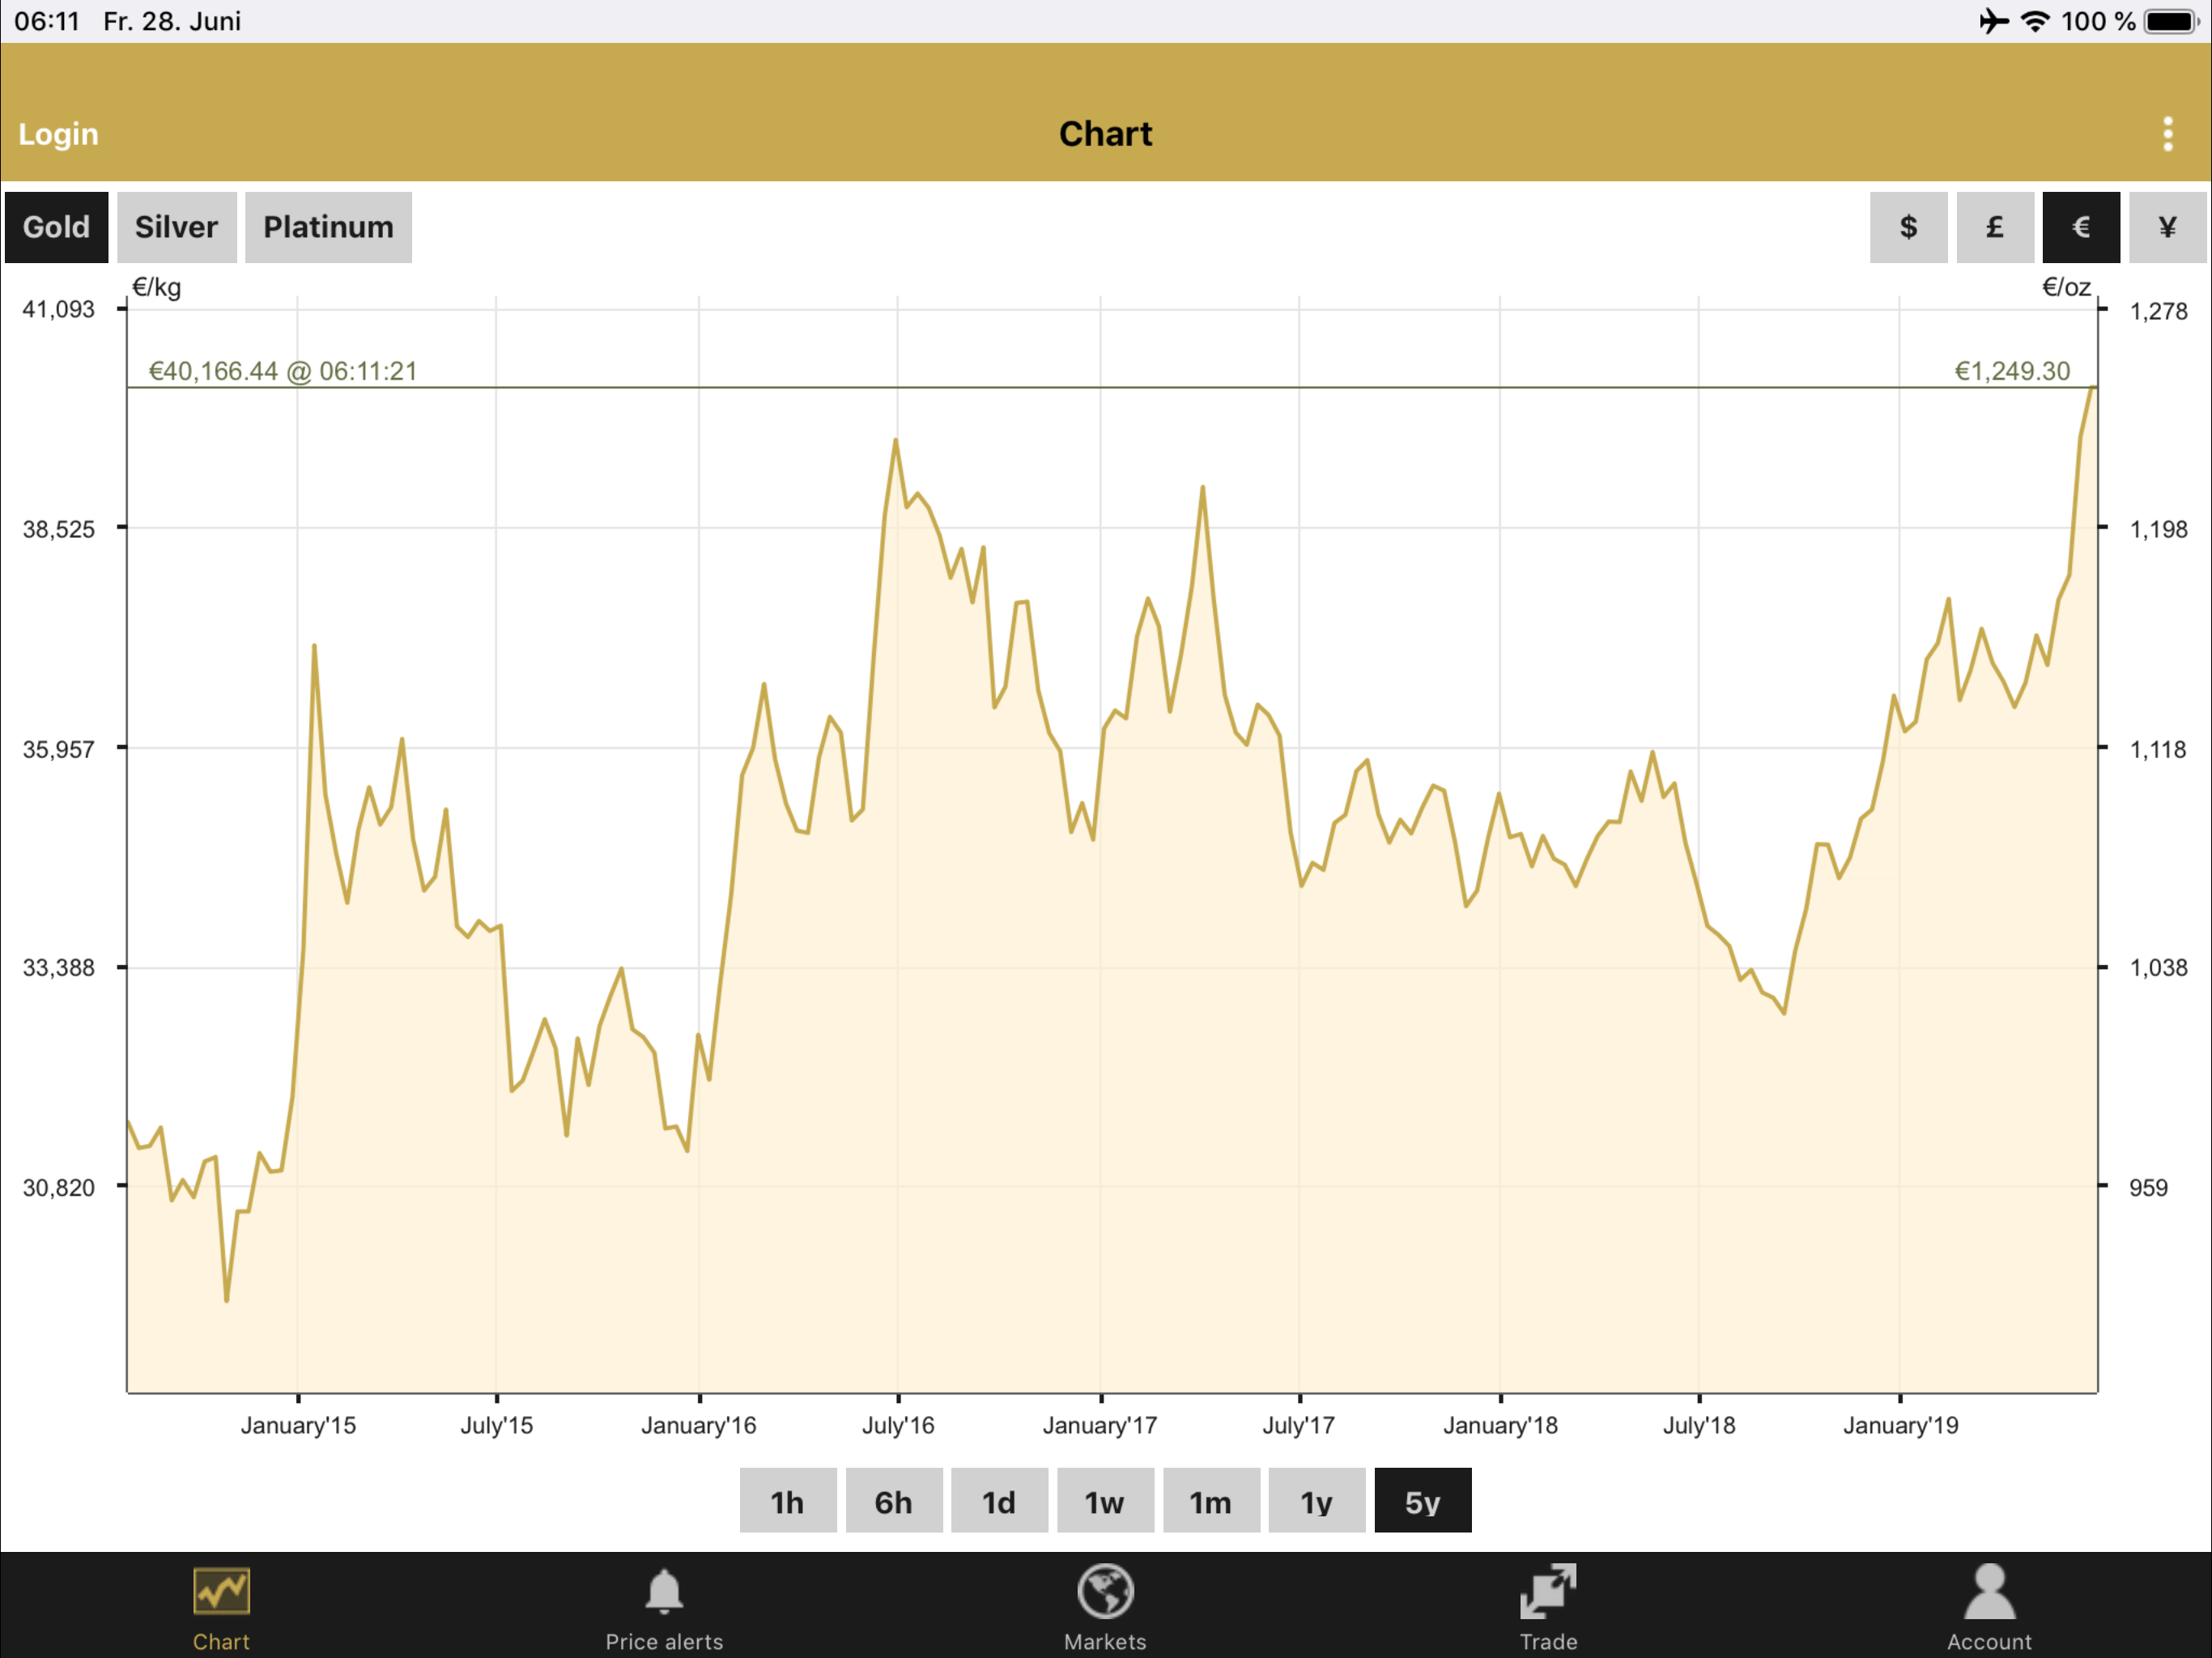Click the Login link
The height and width of the screenshot is (1658, 2212).
[x=58, y=134]
